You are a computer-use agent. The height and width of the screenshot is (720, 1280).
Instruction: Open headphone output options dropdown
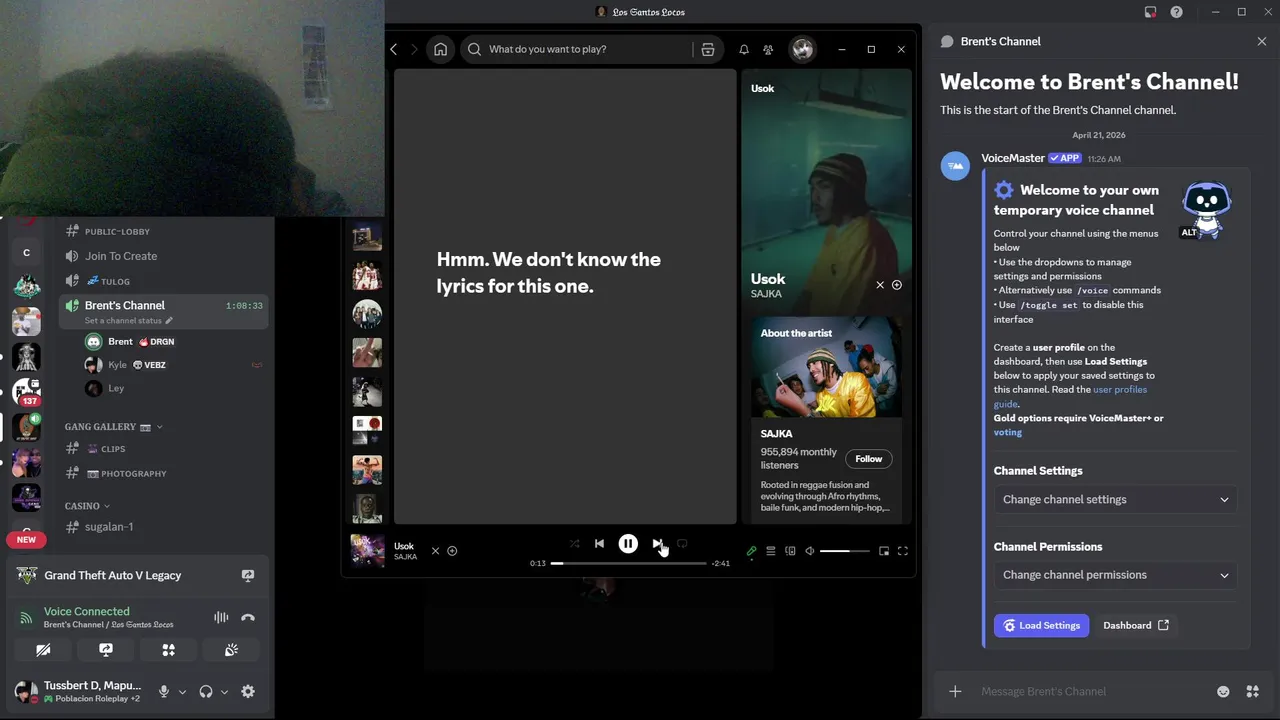click(224, 691)
